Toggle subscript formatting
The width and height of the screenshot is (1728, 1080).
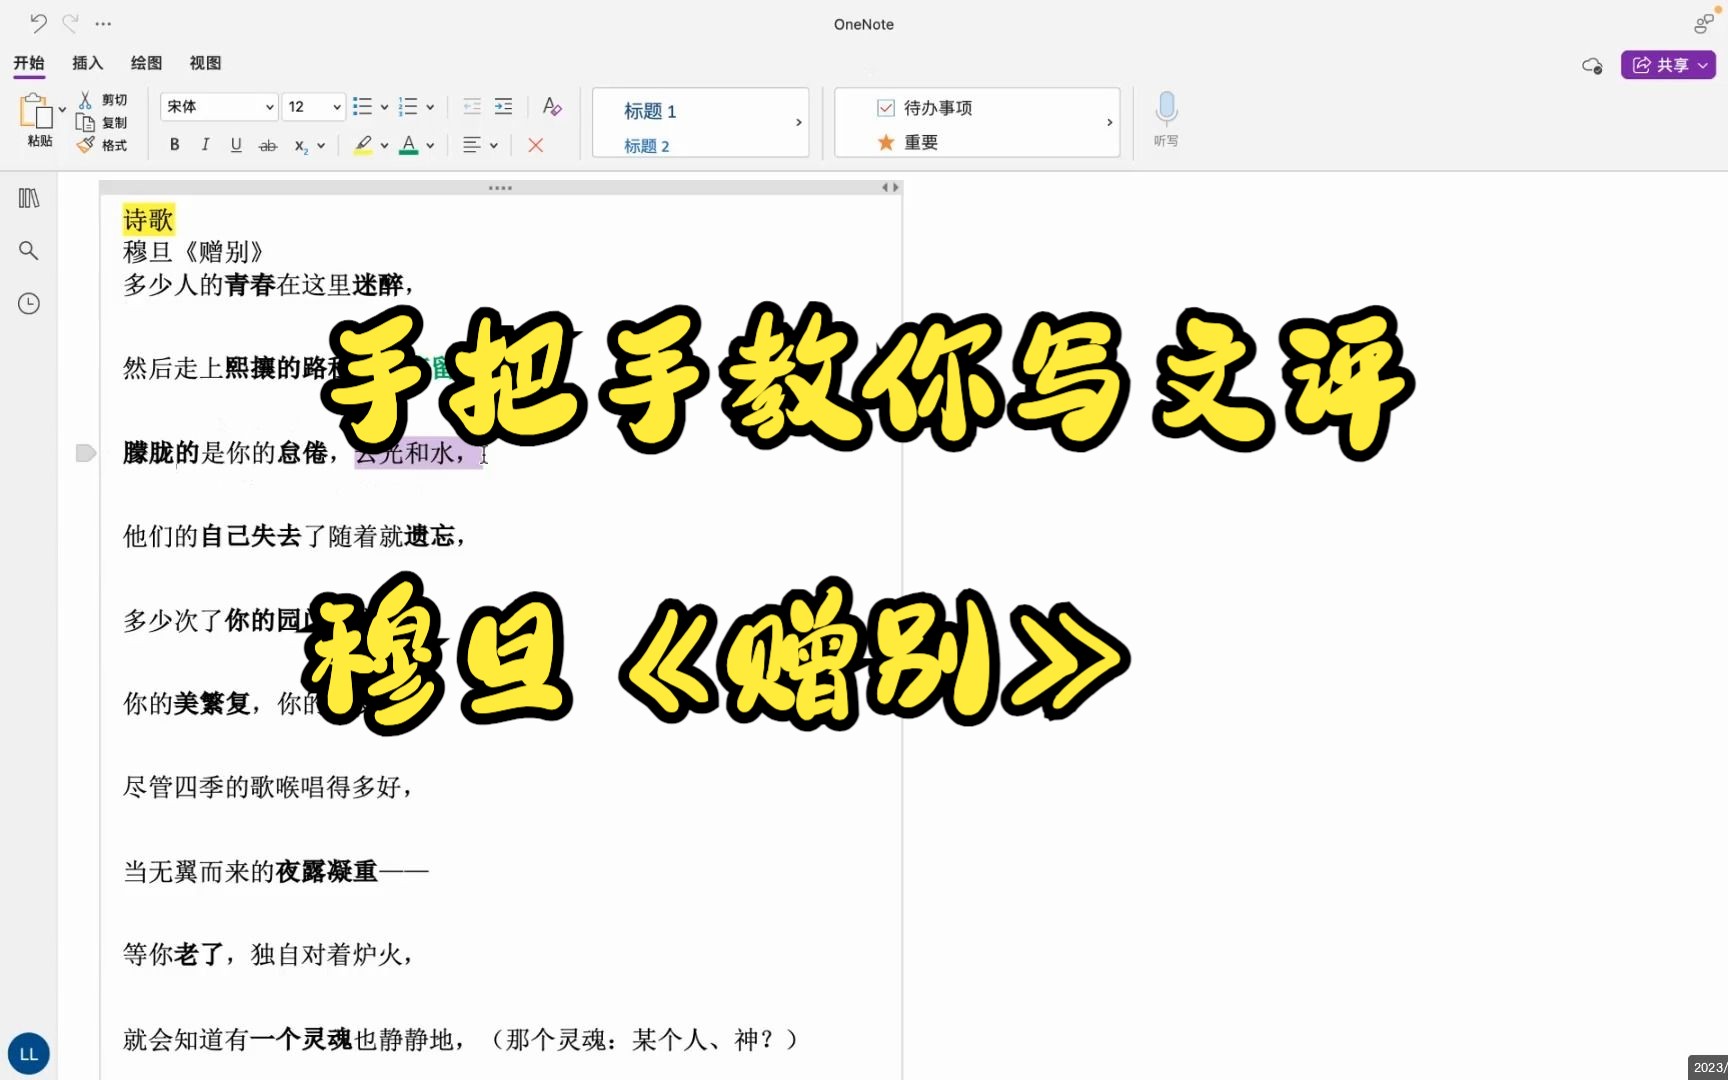coord(301,146)
